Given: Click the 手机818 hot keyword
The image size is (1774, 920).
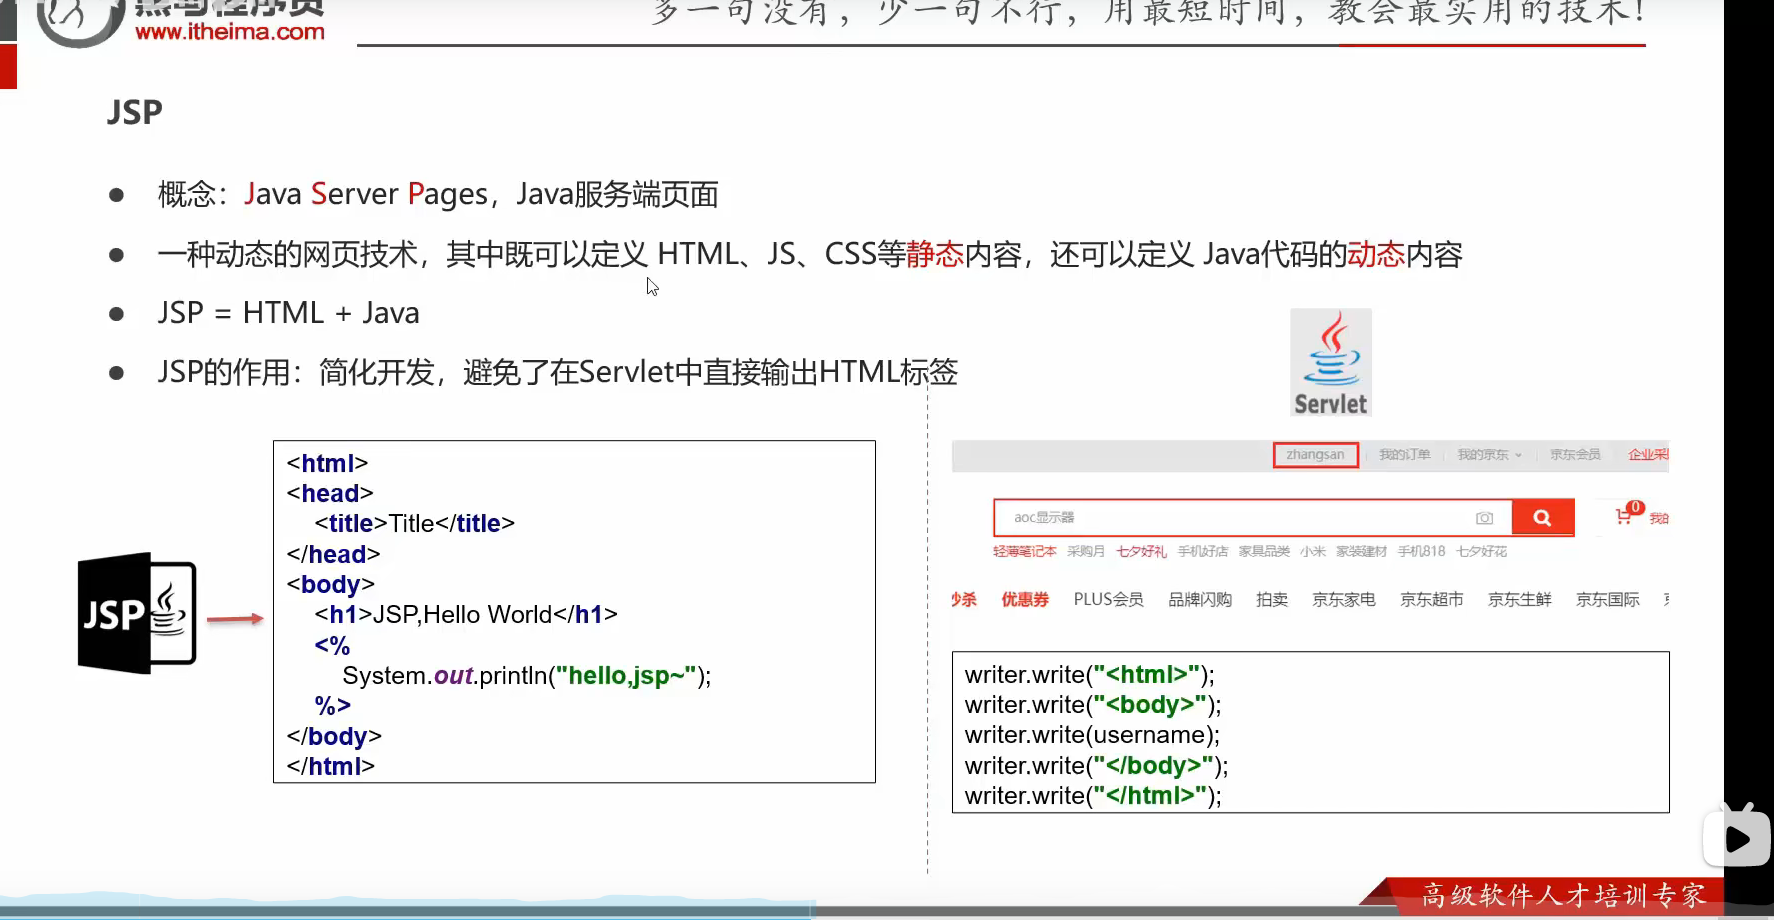Looking at the screenshot, I should tap(1421, 551).
